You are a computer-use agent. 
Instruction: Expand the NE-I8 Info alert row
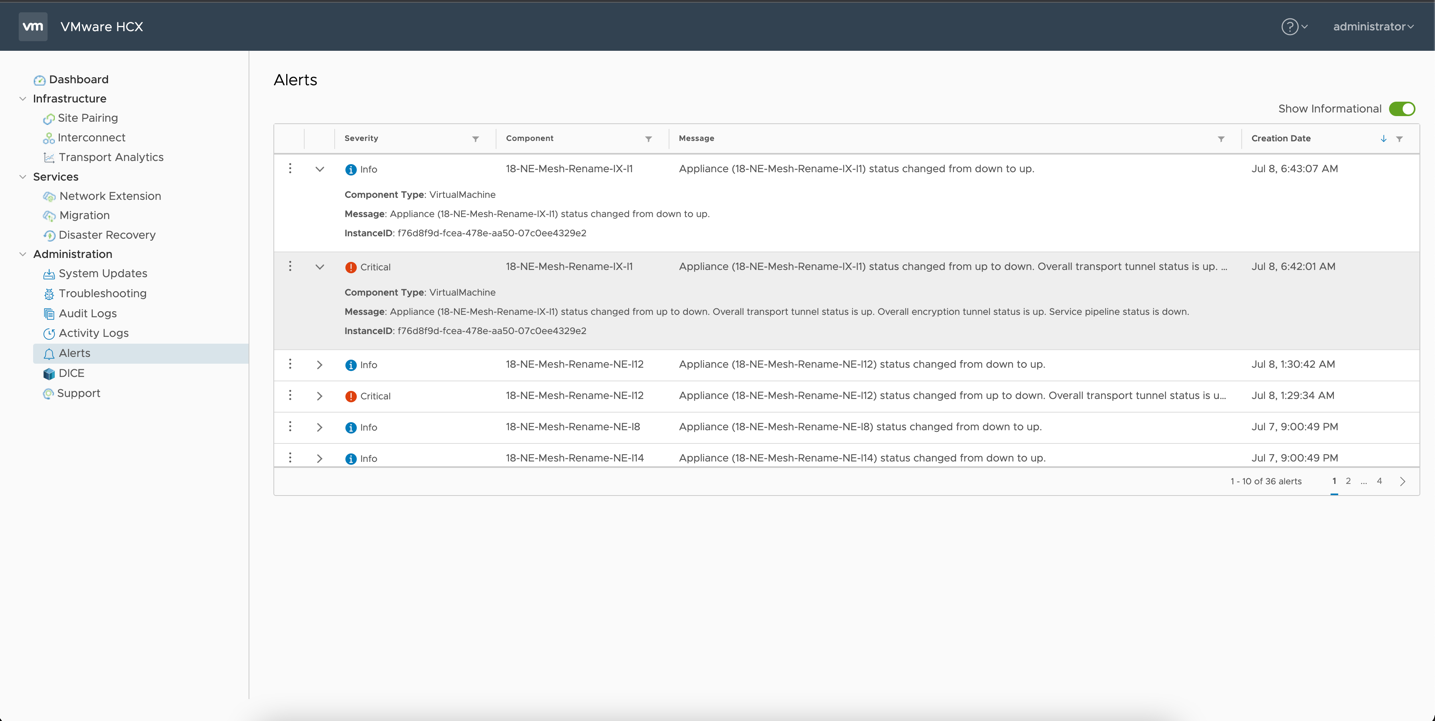[x=320, y=427]
